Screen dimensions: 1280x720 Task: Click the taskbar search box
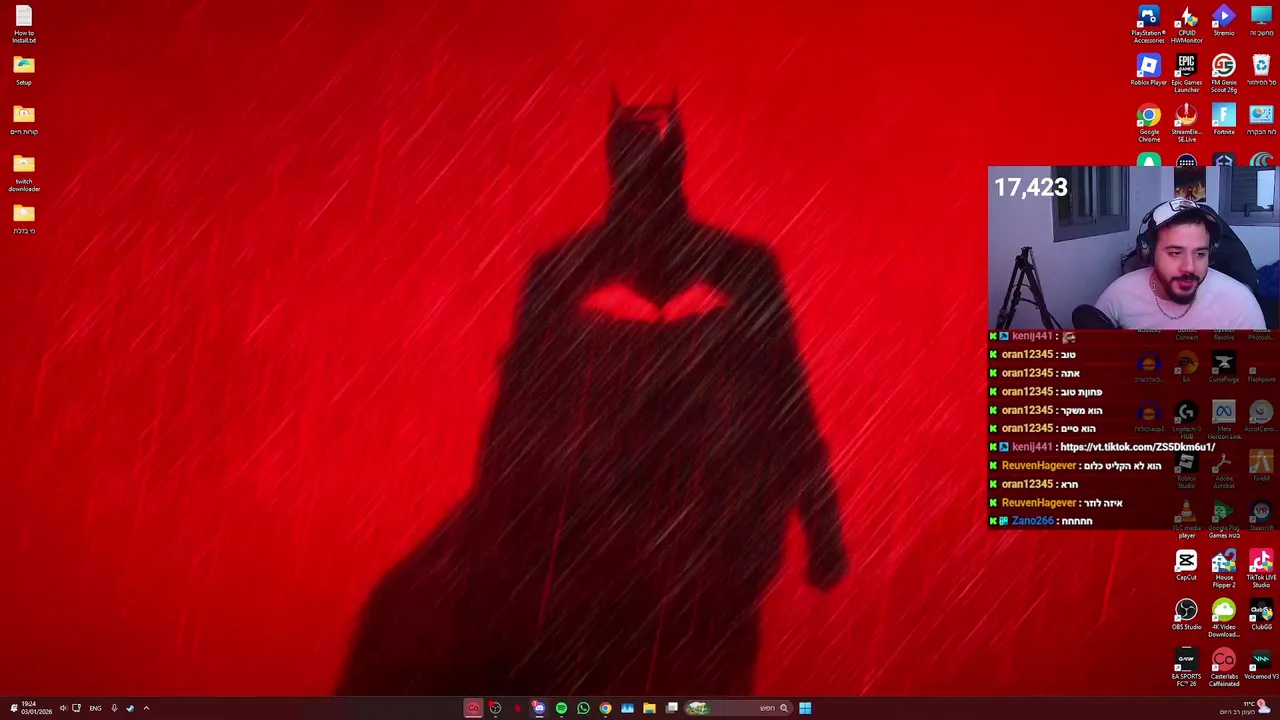coord(740,708)
